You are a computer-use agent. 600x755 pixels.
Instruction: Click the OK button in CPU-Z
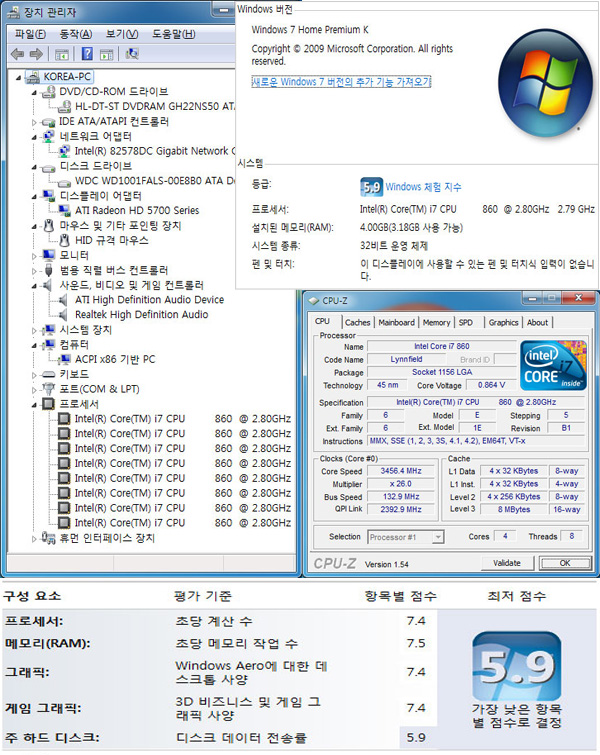coord(565,563)
